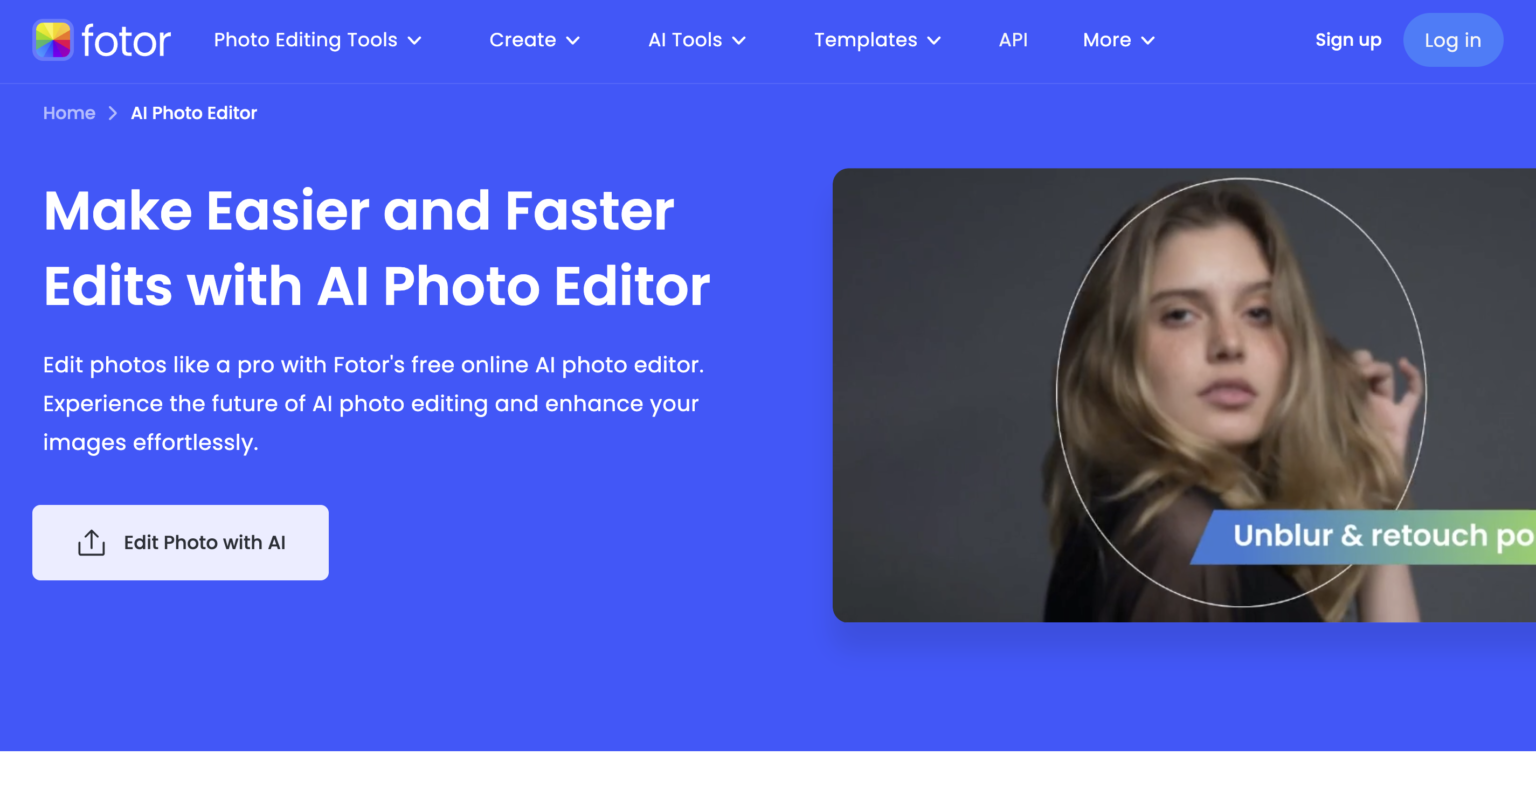Click the AI Photo Editor breadcrumb
The image size is (1536, 790).
coord(194,113)
